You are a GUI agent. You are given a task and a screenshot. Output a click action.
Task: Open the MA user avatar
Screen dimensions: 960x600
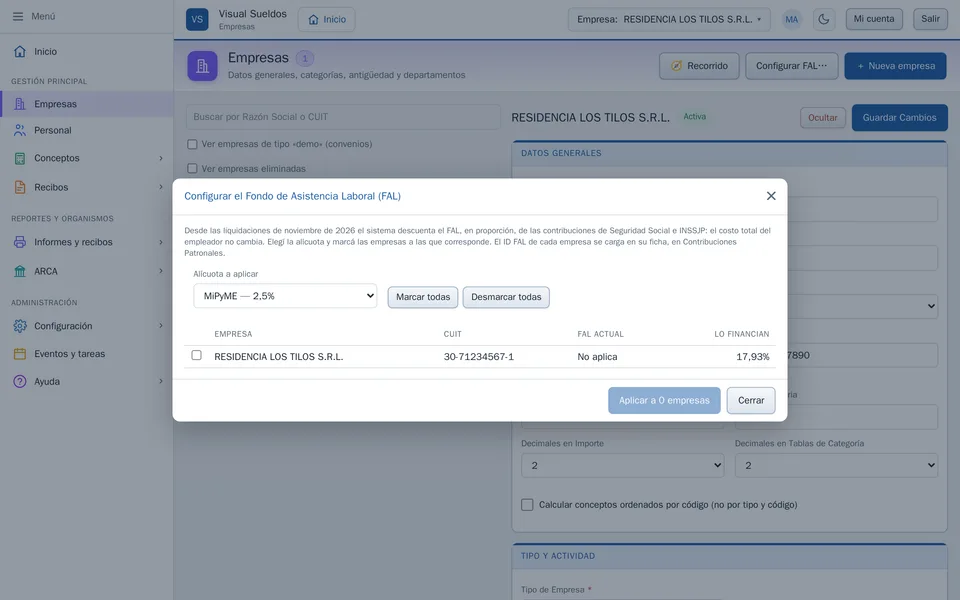792,19
